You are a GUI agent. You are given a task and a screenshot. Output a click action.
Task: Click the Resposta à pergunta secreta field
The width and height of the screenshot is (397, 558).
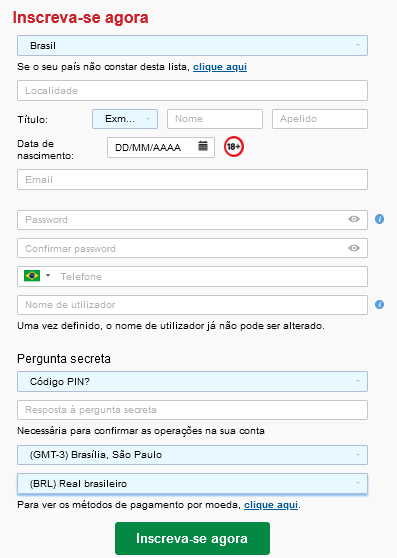[192, 410]
